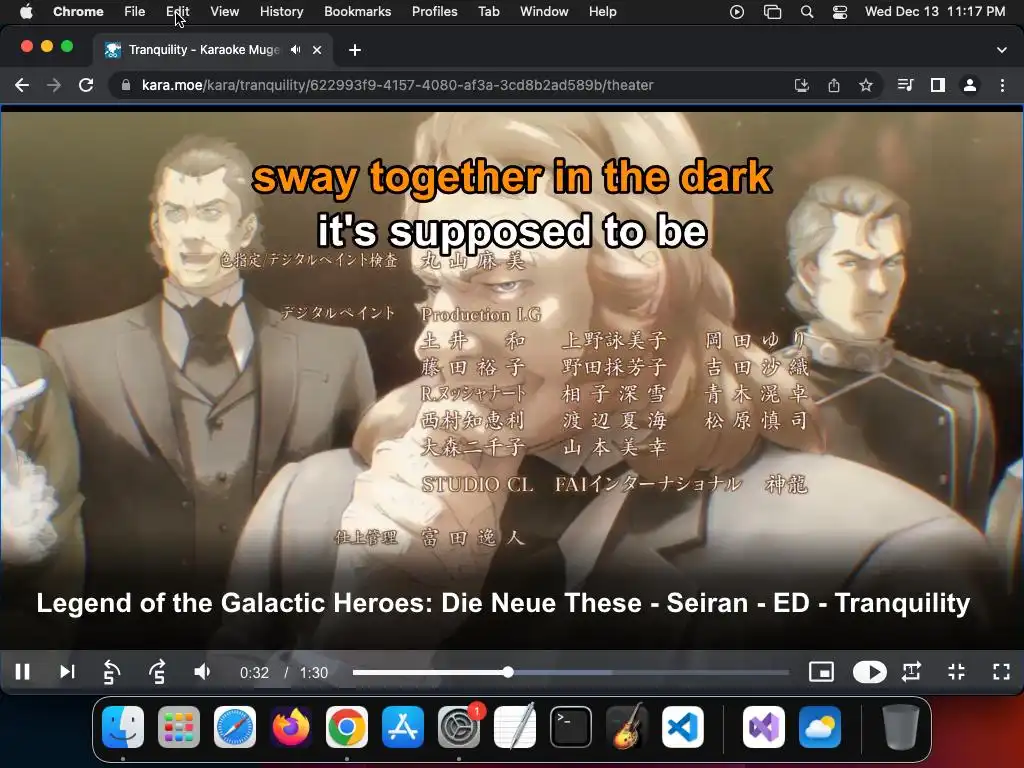Open Visual Studio from the Dock
The width and height of the screenshot is (1024, 768).
click(764, 727)
